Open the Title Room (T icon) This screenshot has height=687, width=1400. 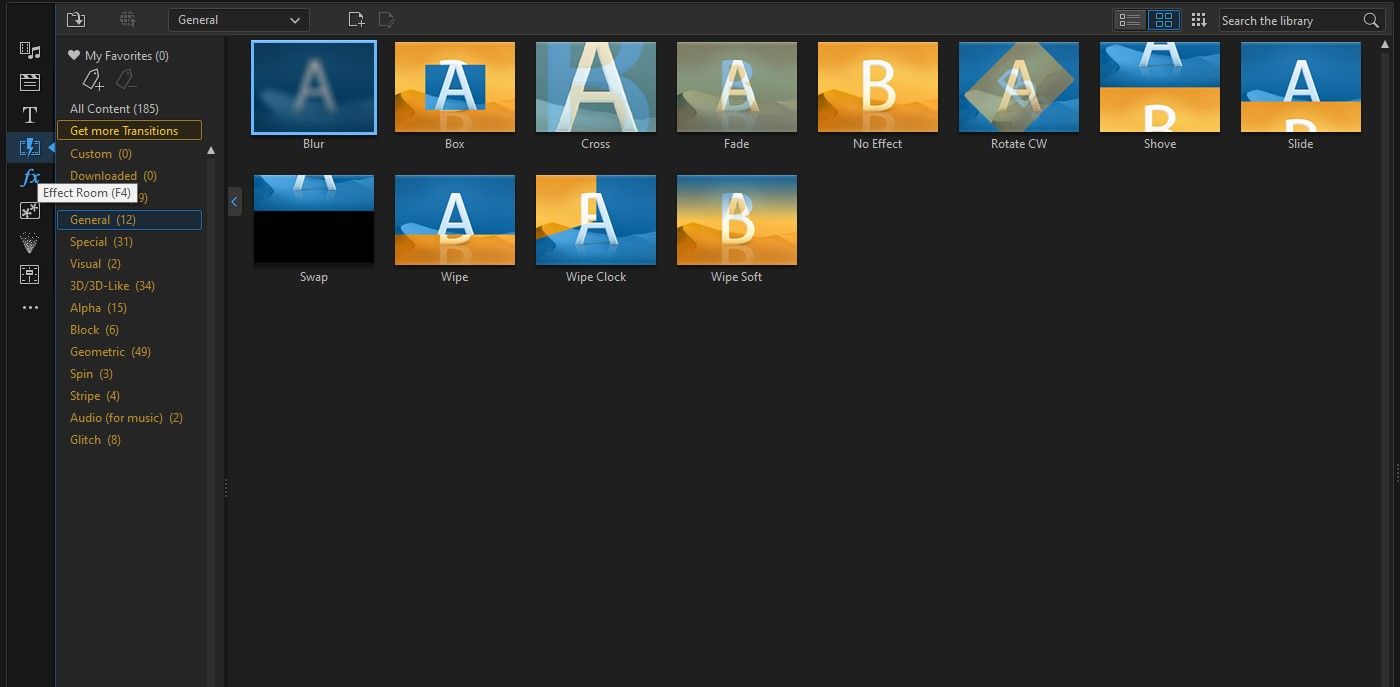[x=30, y=115]
